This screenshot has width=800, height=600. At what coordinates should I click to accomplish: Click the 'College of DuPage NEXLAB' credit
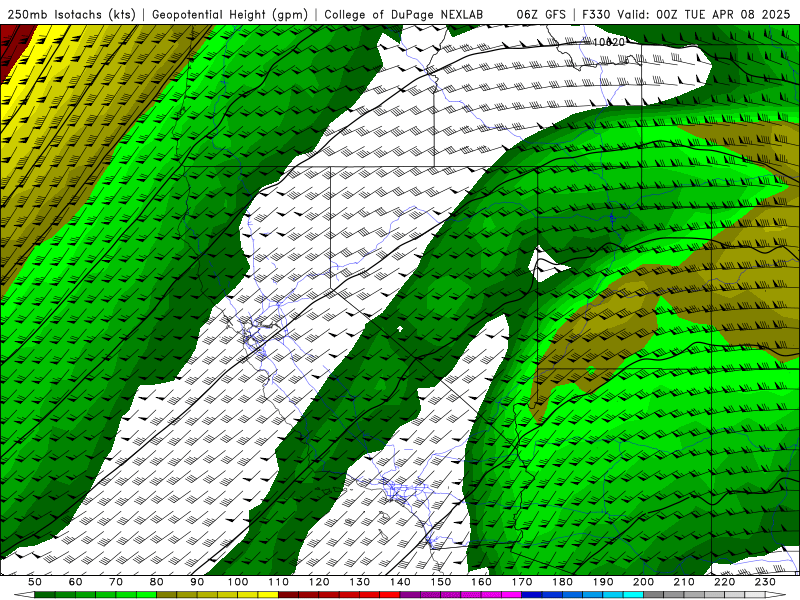404,15
